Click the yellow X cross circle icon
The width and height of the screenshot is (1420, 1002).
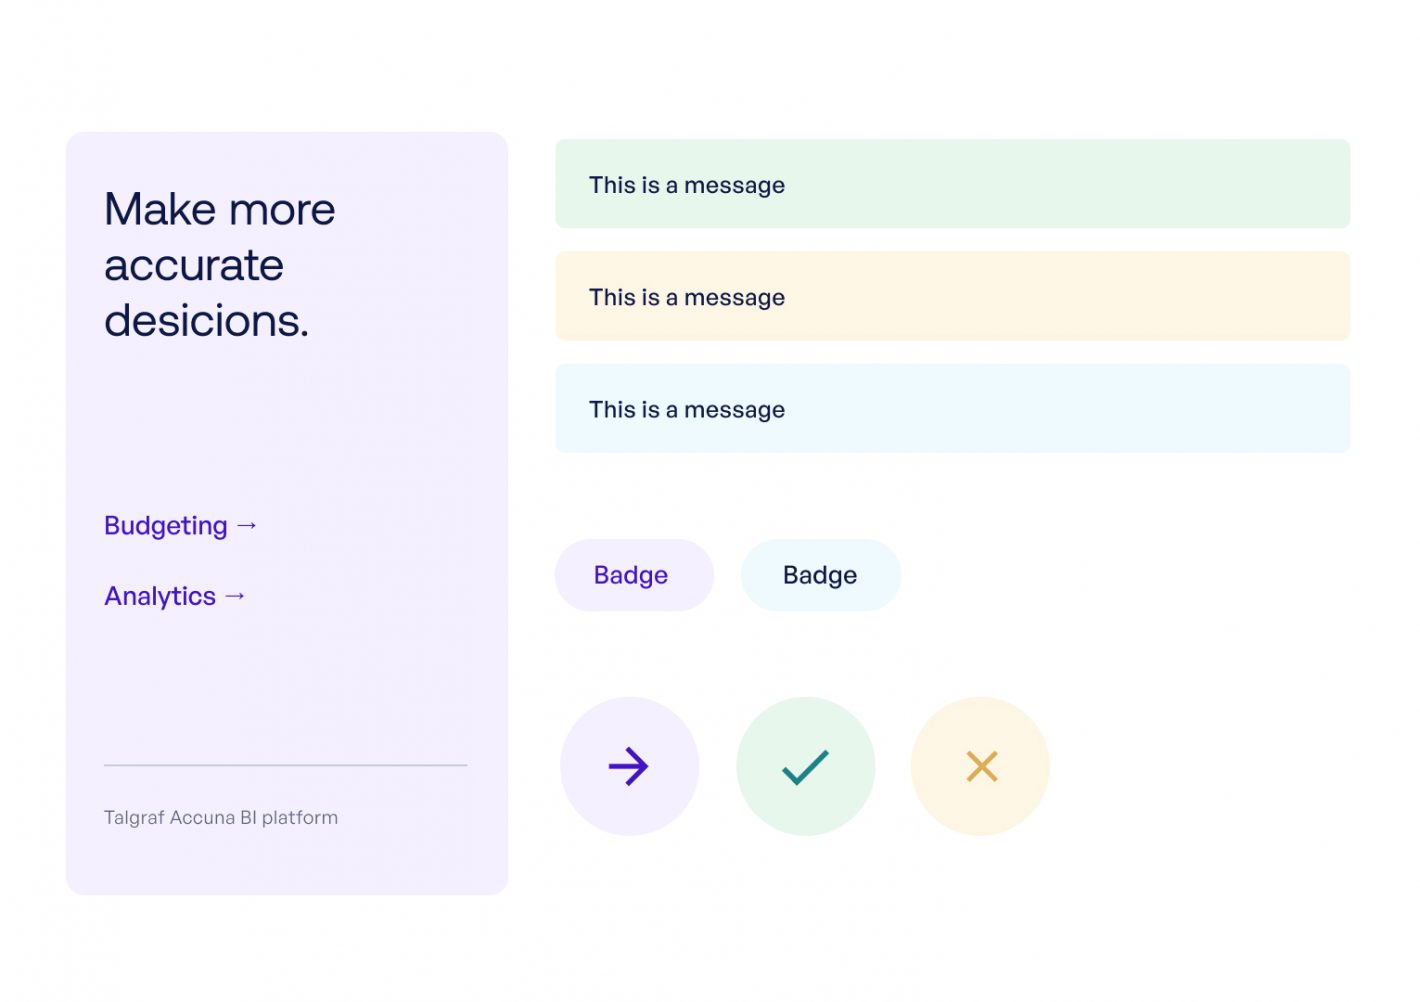click(x=981, y=766)
